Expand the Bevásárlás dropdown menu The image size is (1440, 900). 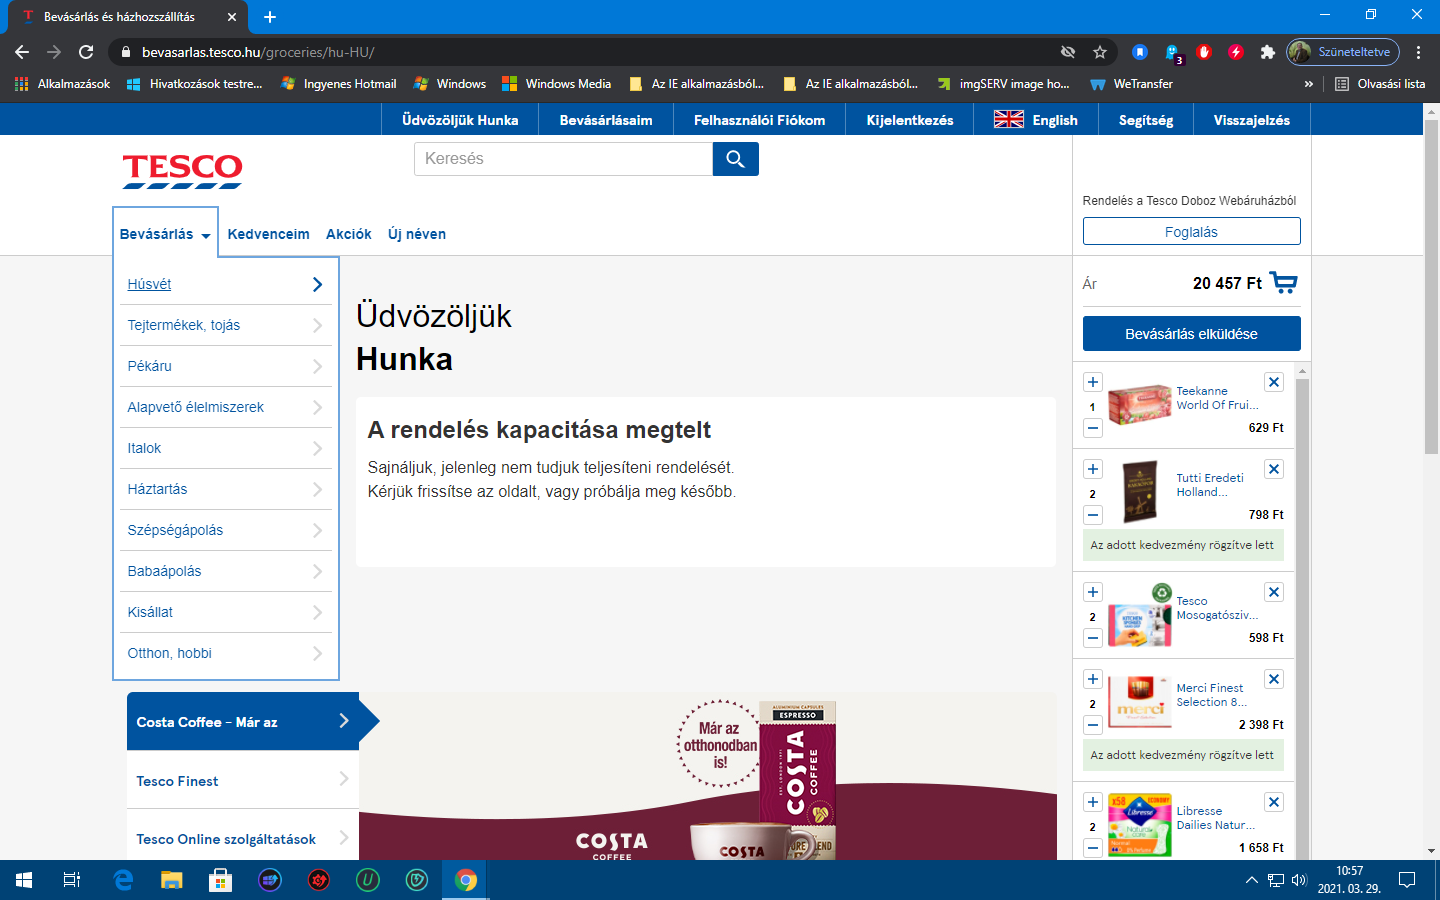pyautogui.click(x=165, y=234)
